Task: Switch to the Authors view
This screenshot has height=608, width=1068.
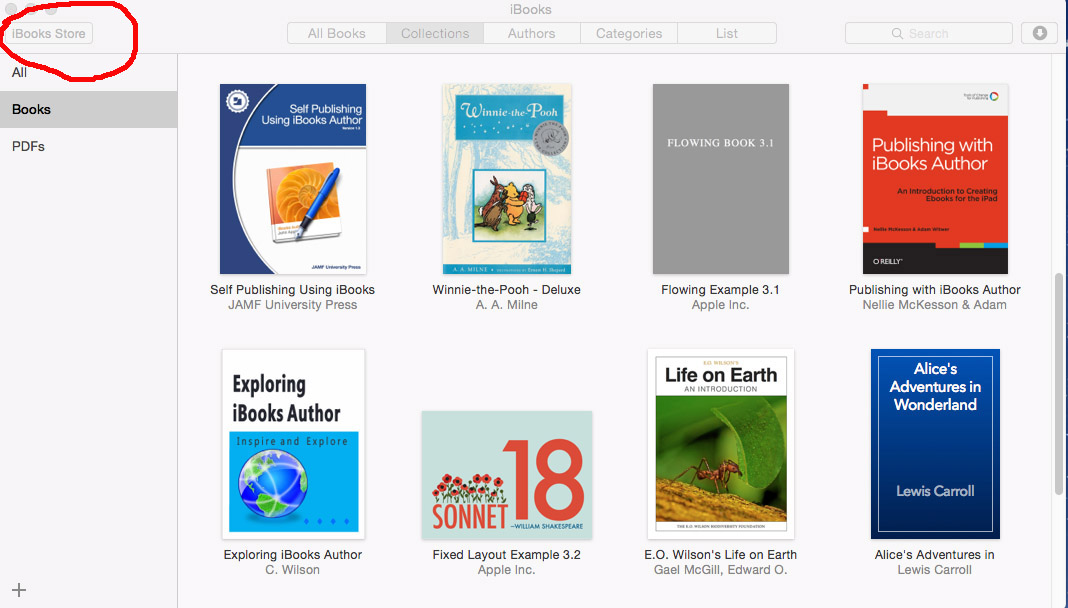Action: (532, 33)
